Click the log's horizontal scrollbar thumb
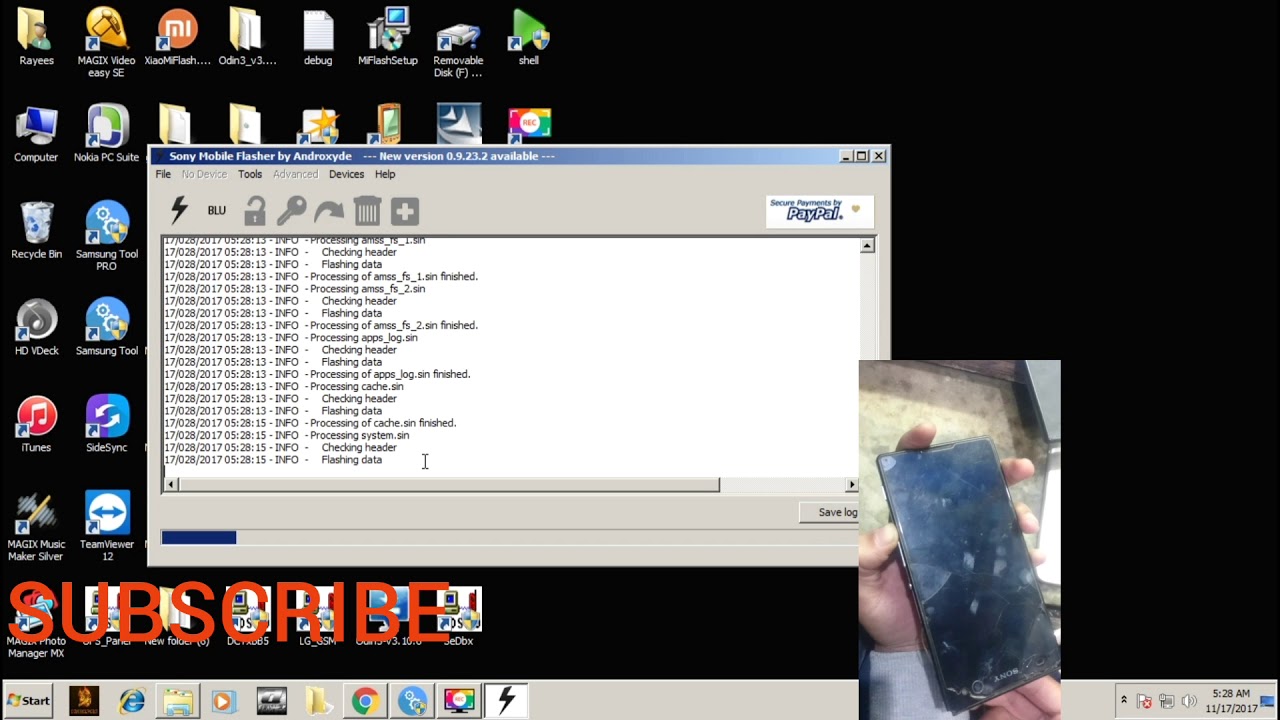Image resolution: width=1280 pixels, height=720 pixels. coord(449,485)
